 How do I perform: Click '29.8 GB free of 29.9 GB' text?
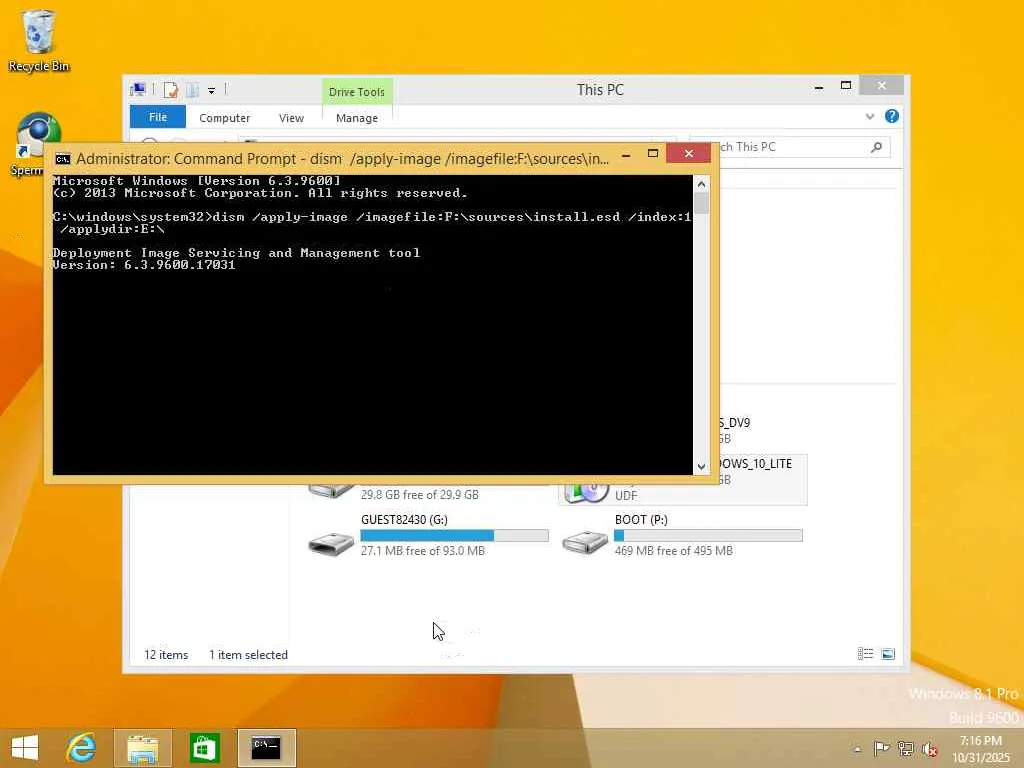point(419,495)
